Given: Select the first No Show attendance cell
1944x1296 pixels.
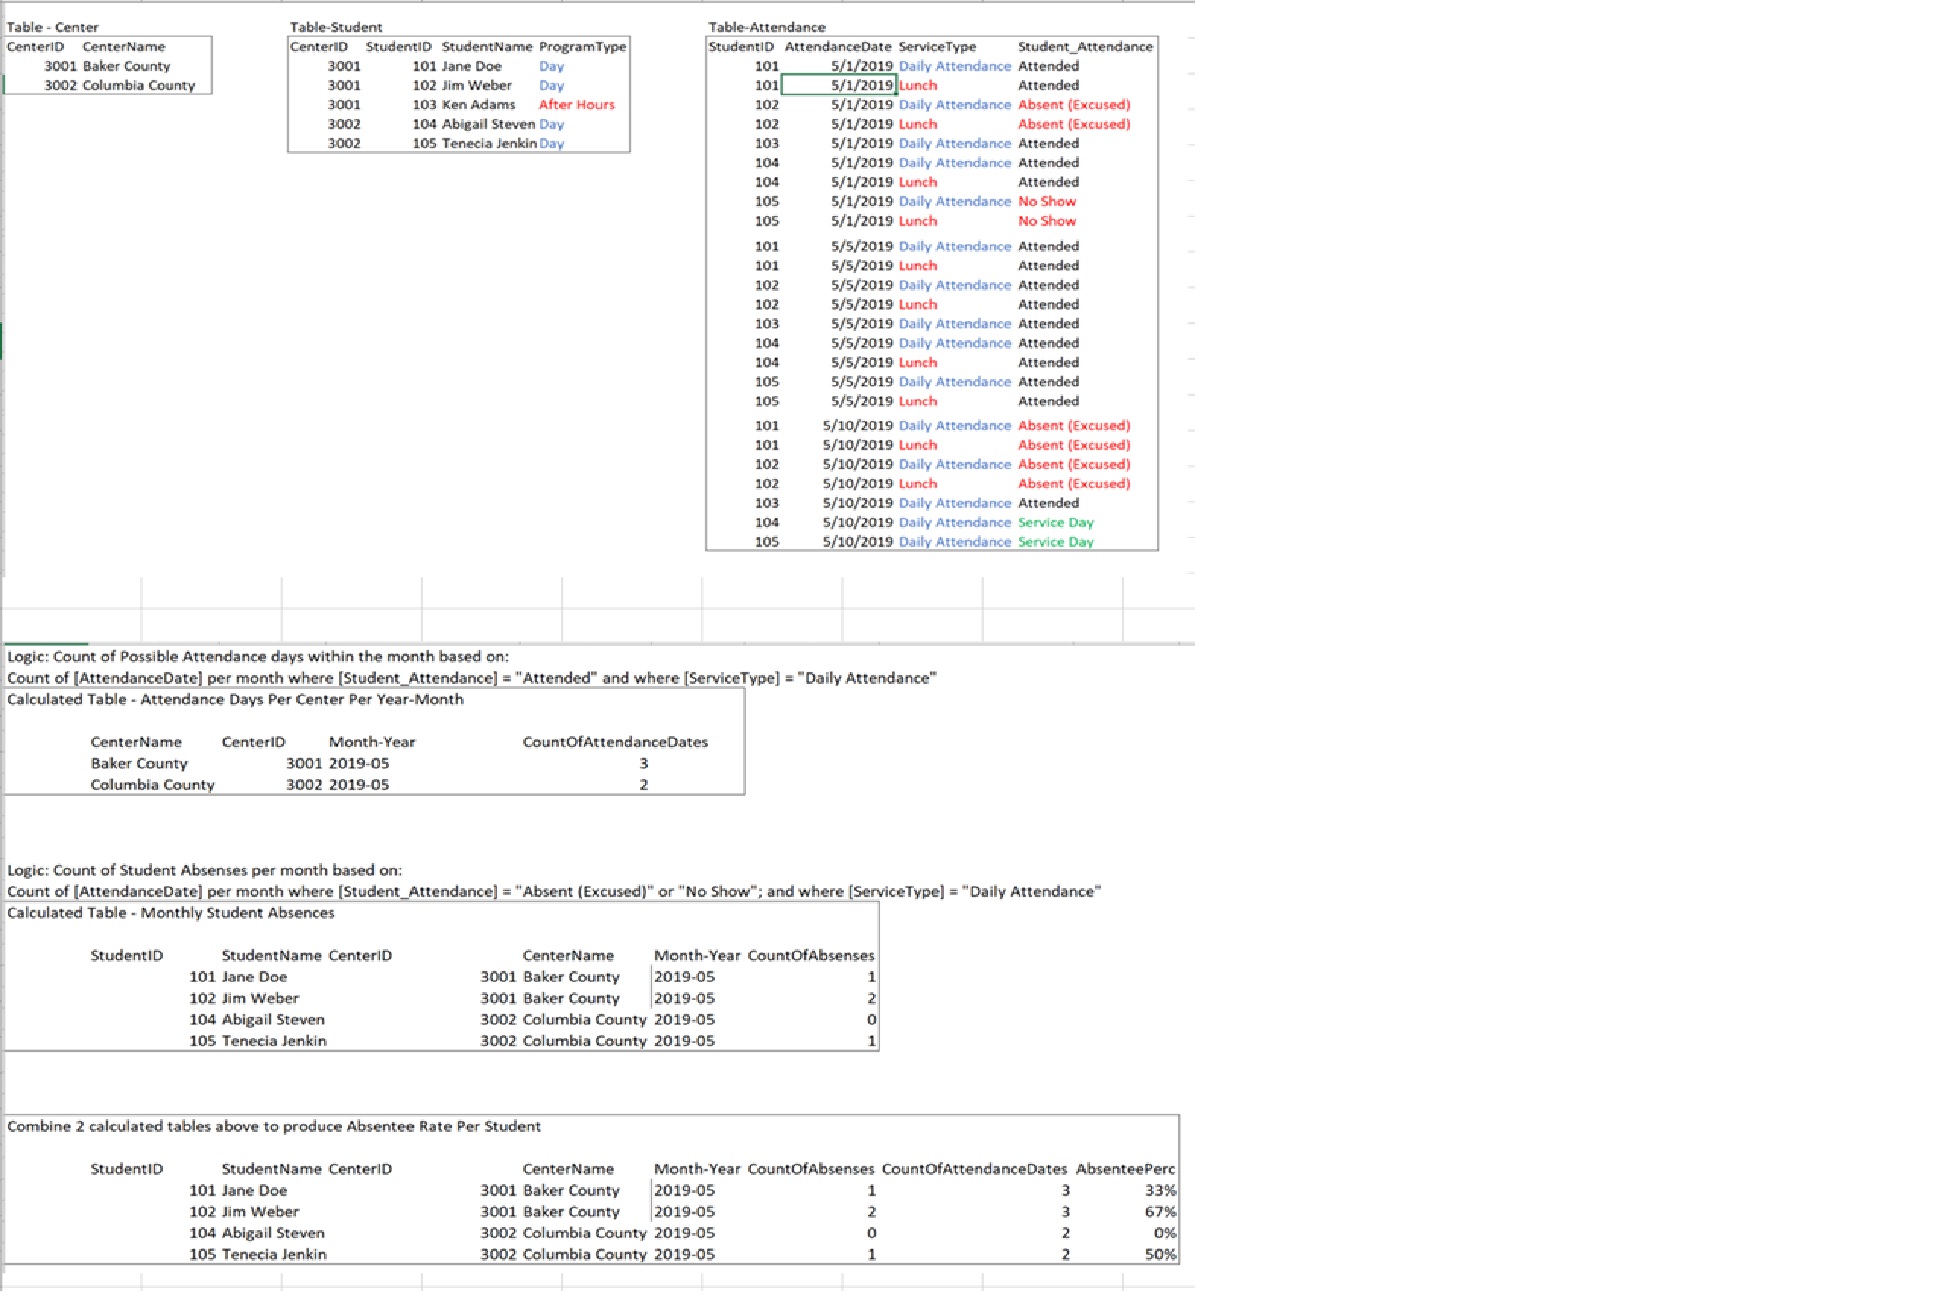Looking at the screenshot, I should (x=1047, y=201).
